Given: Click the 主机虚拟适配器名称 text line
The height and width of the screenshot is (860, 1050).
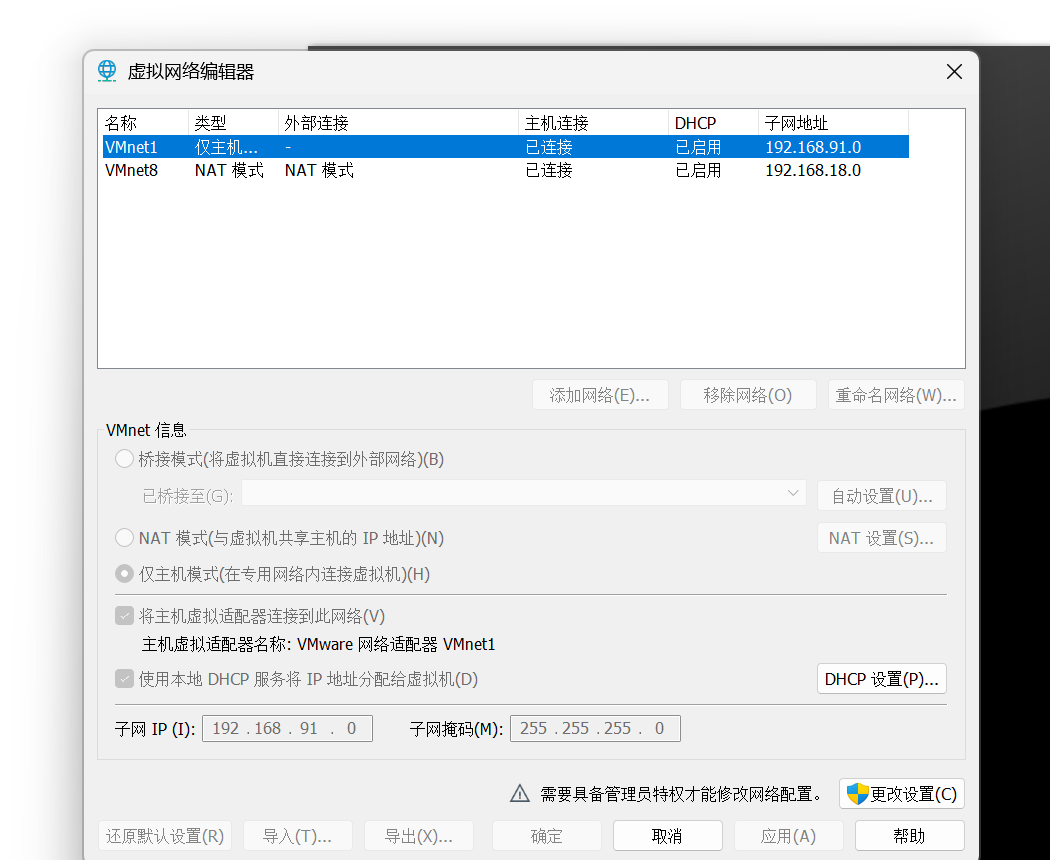Looking at the screenshot, I should tap(318, 644).
